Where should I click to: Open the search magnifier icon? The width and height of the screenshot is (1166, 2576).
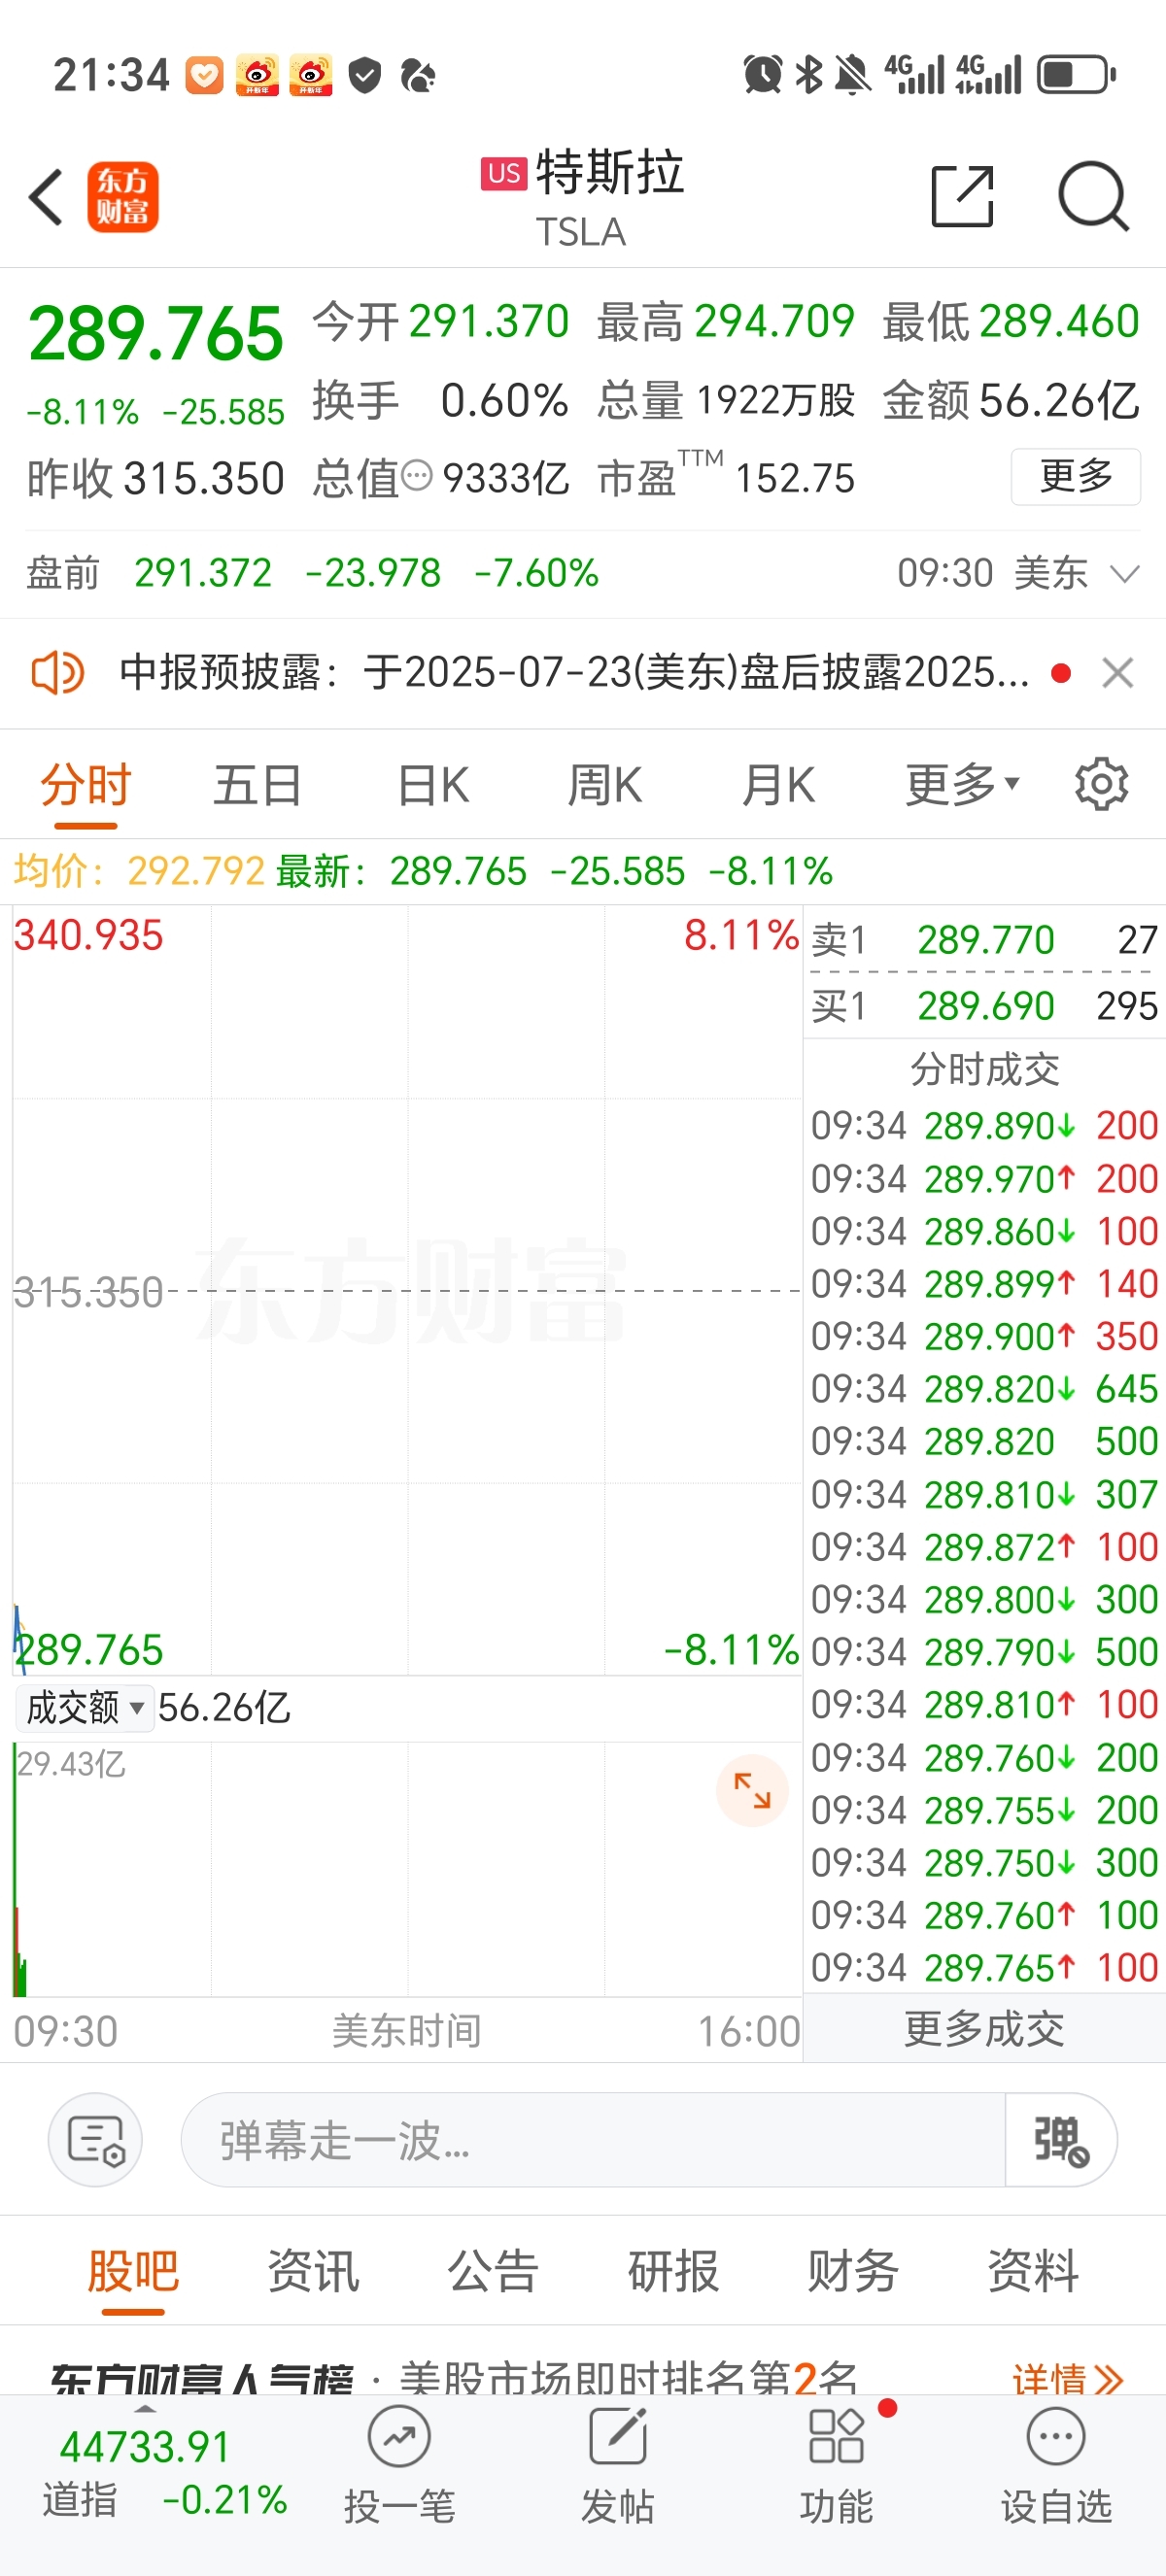point(1093,196)
